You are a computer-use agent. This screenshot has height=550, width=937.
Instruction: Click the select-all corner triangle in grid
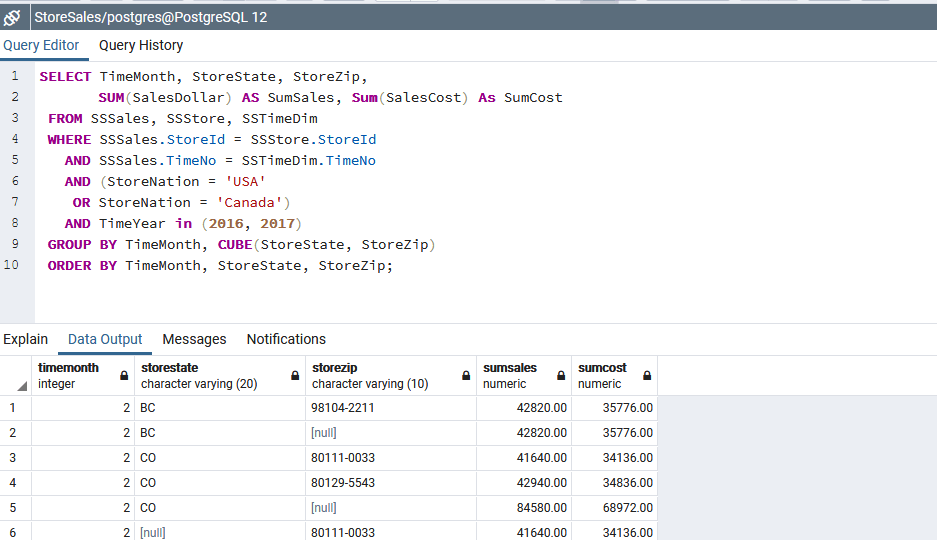click(22, 385)
